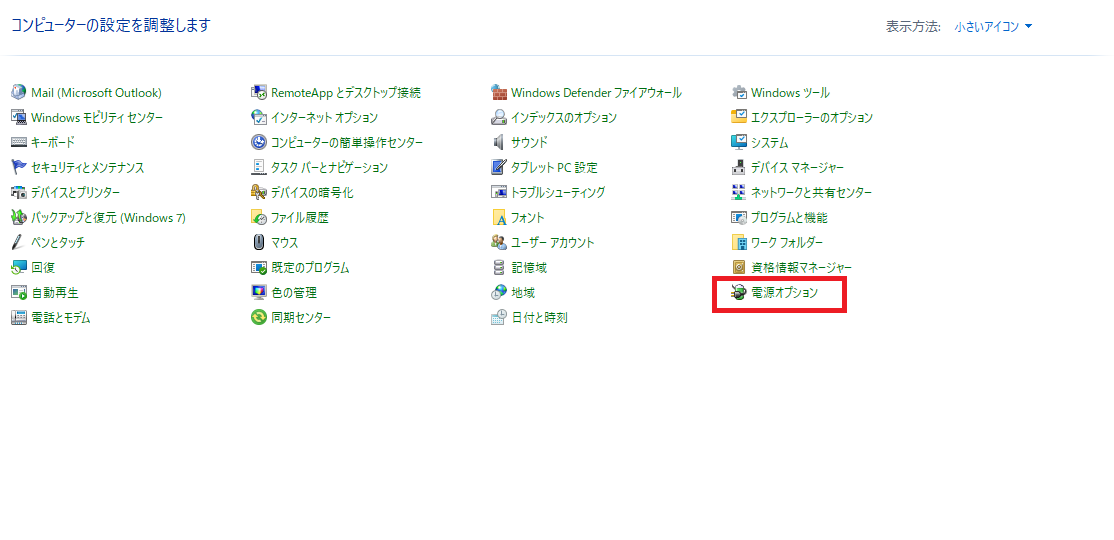Open the RemoteApp とデスクトップ接続 link
The width and height of the screenshot is (1114, 540).
pos(345,93)
